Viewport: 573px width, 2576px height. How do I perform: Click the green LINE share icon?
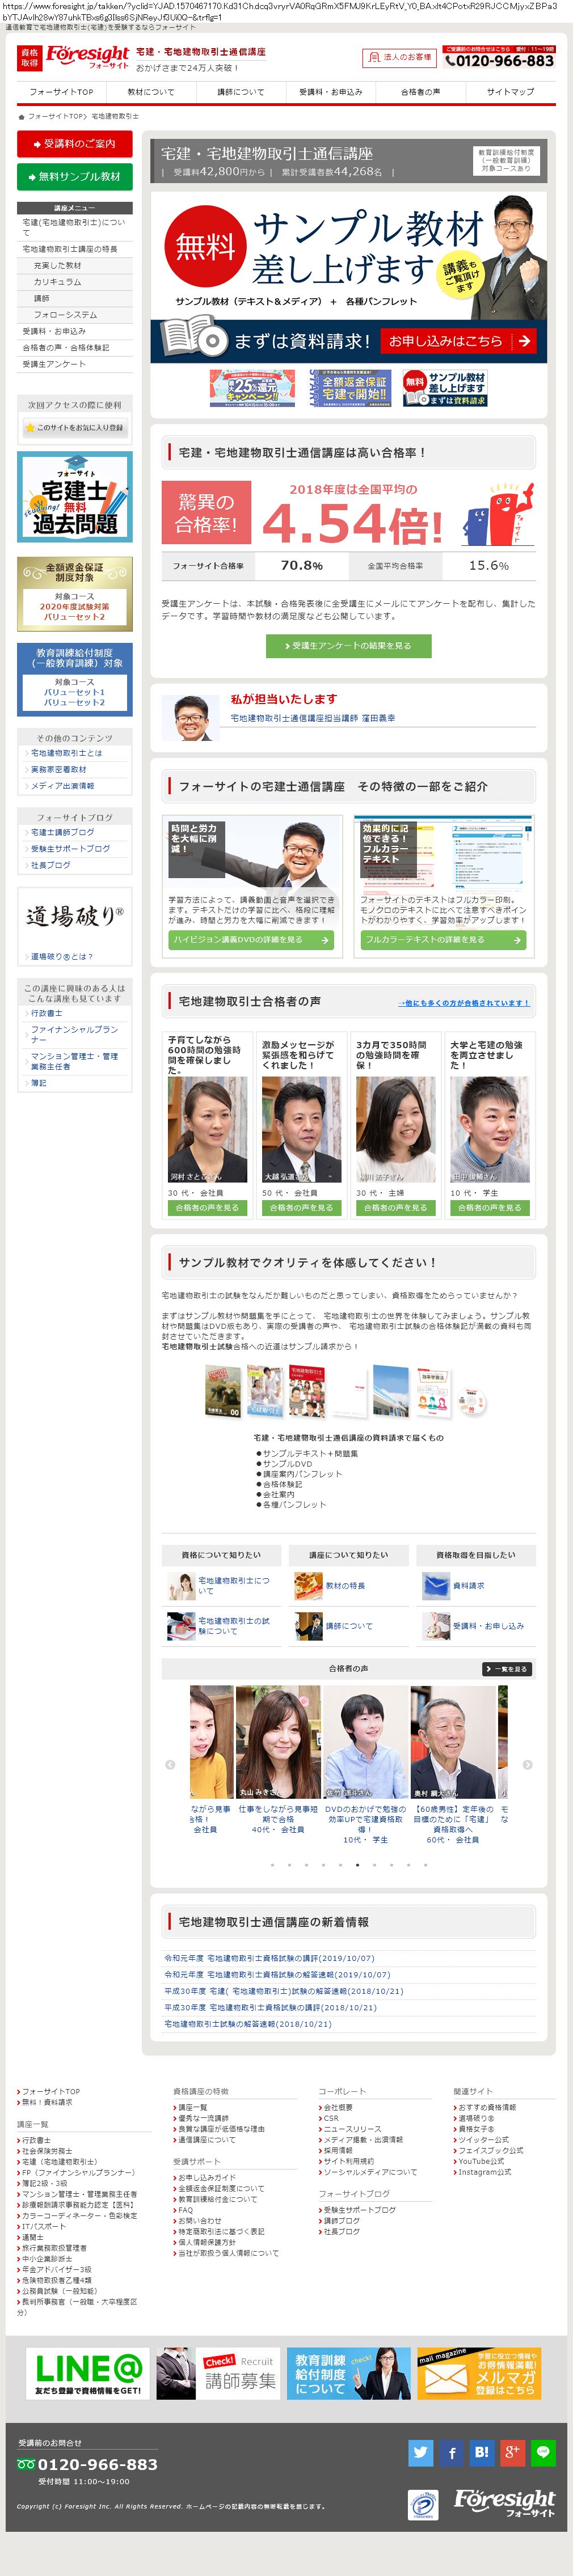(543, 2452)
